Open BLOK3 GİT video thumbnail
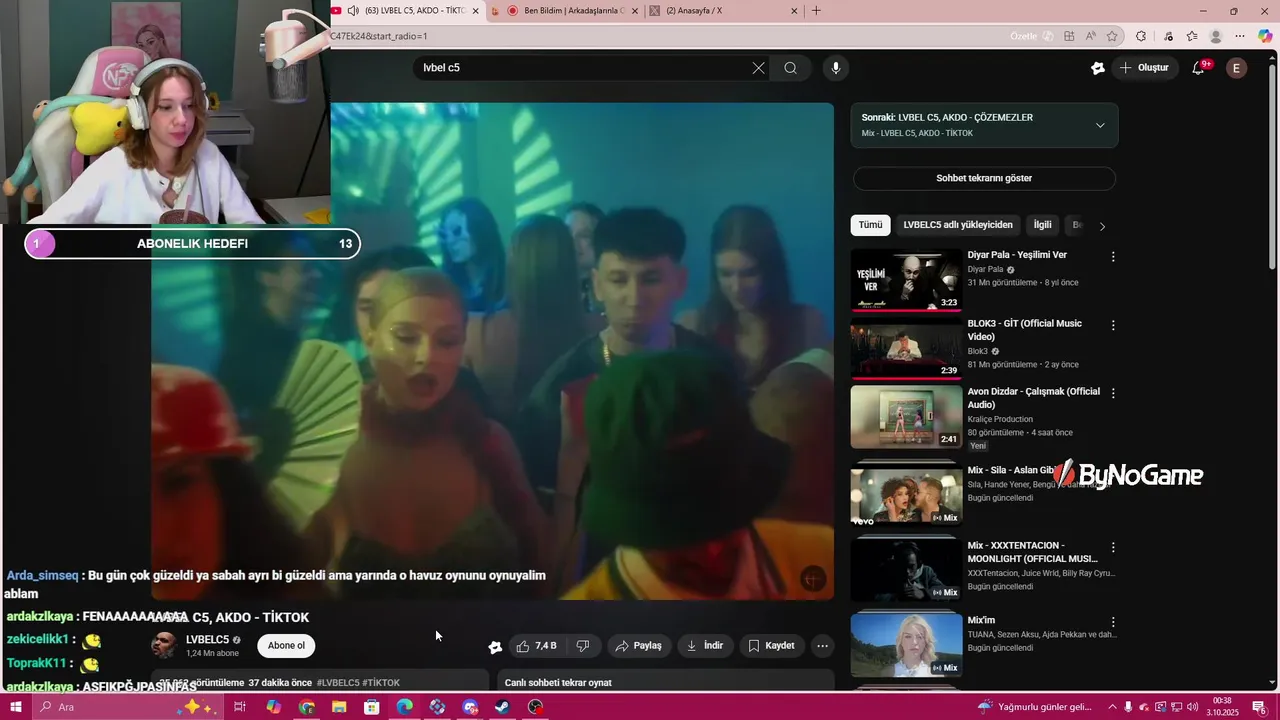This screenshot has width=1280, height=720. 906,349
